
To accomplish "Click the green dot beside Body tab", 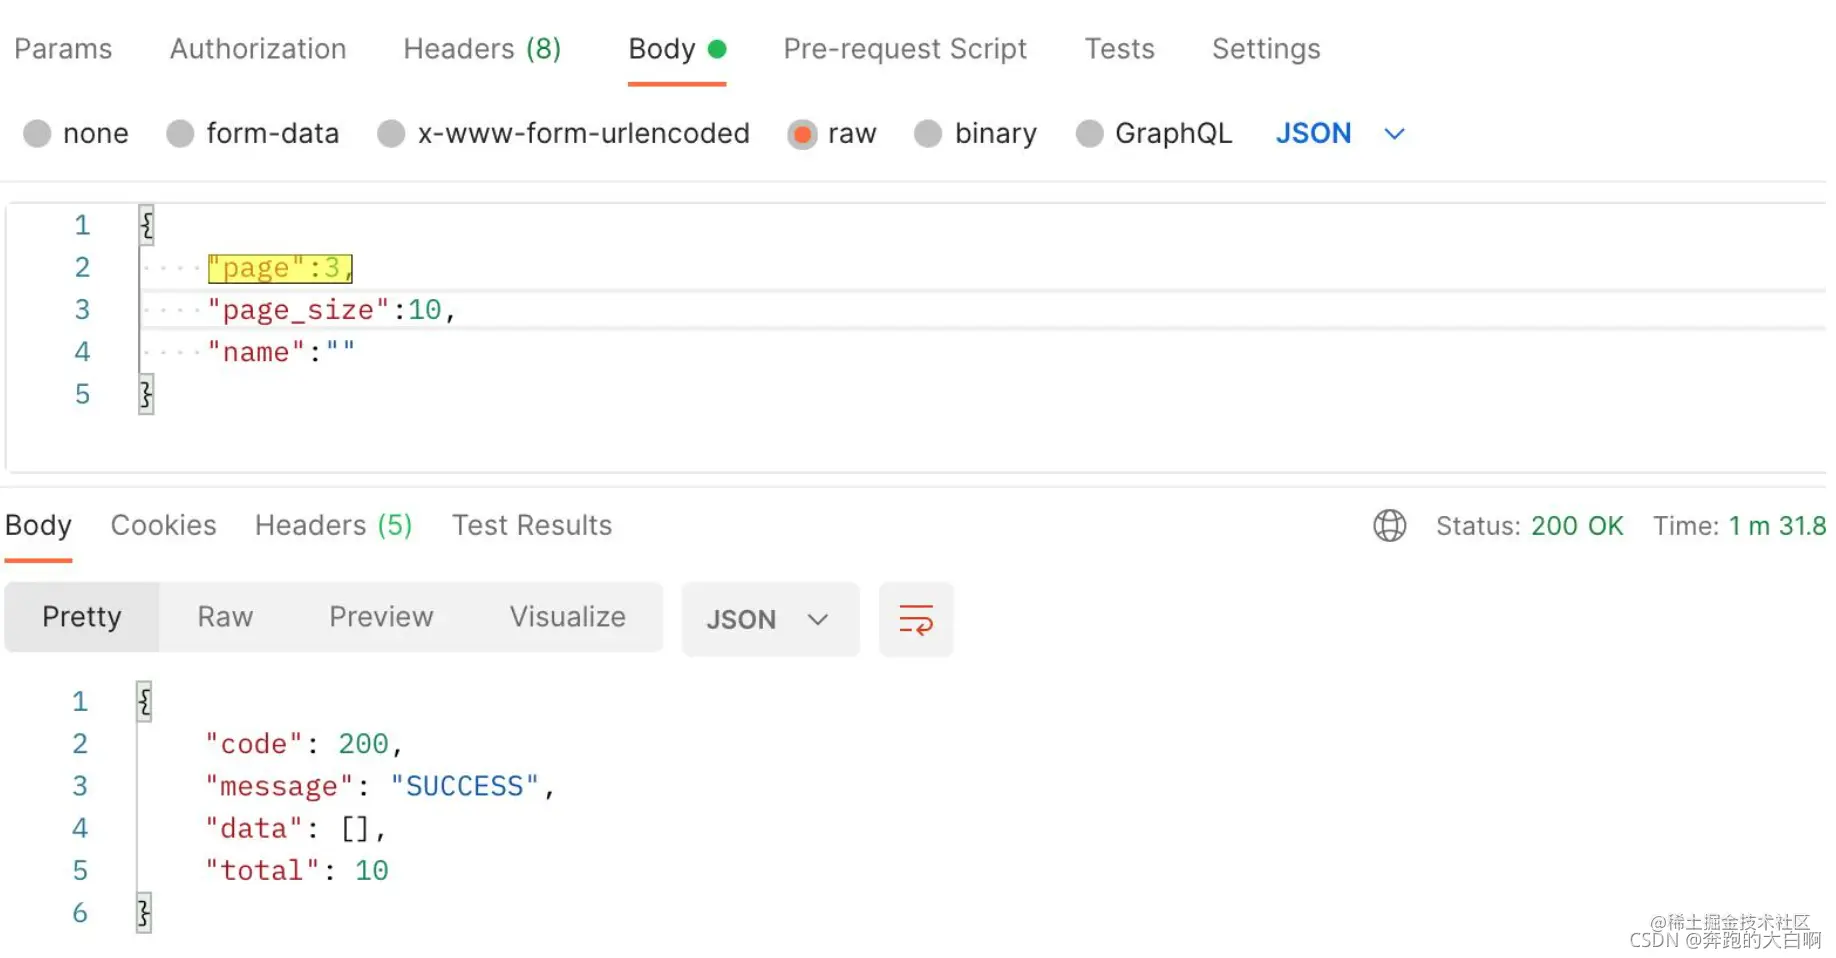I will (x=717, y=48).
